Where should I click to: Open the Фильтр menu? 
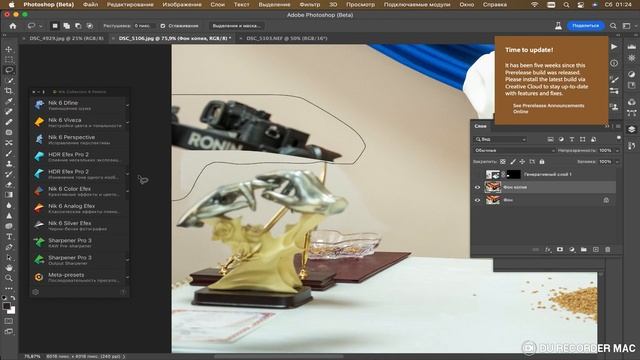[310, 4]
